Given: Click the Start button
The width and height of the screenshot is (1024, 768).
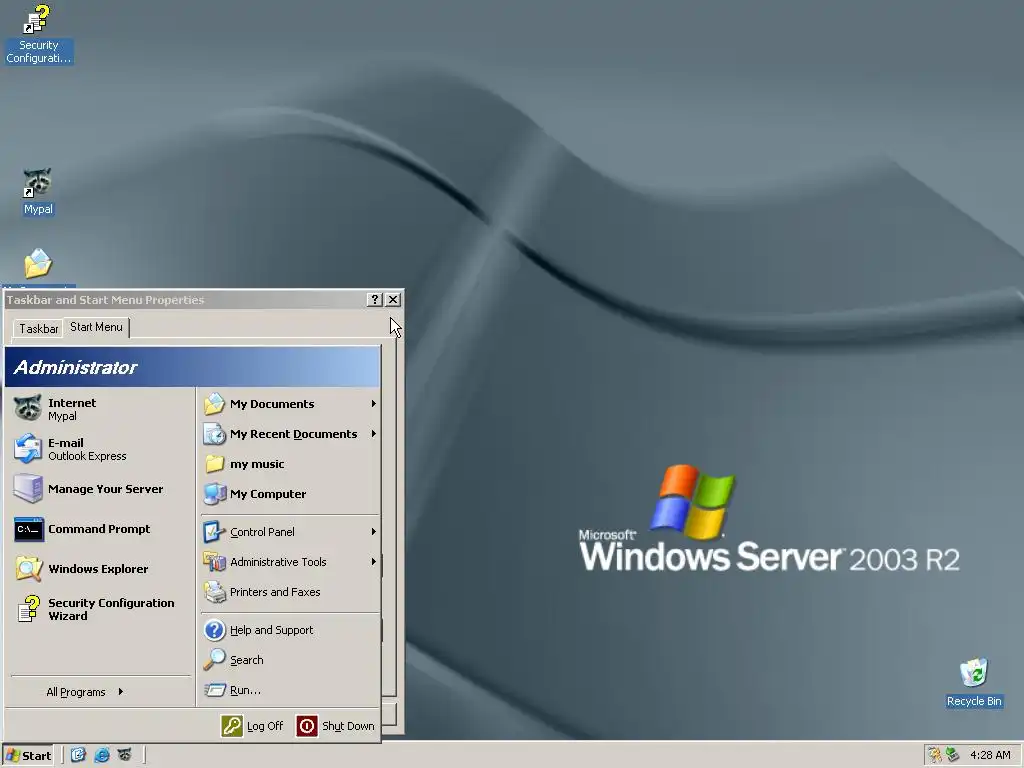Looking at the screenshot, I should pyautogui.click(x=28, y=756).
